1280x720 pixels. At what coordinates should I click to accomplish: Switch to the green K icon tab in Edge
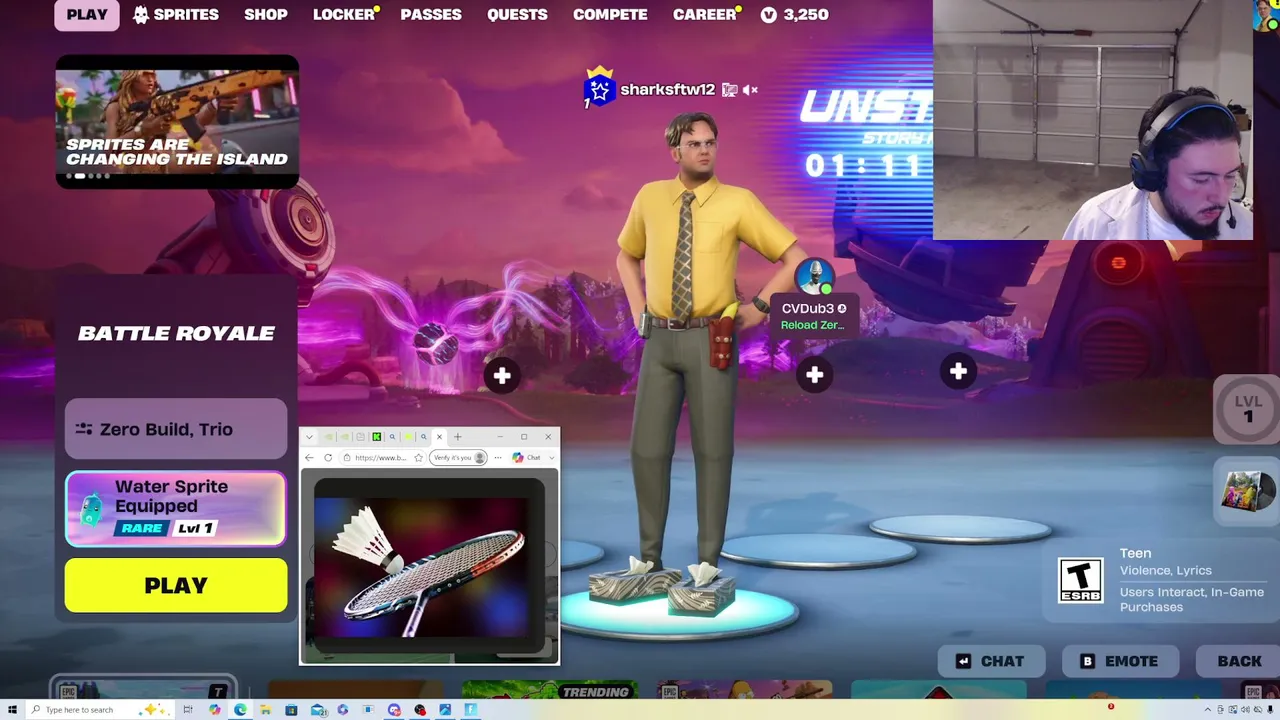pyautogui.click(x=376, y=437)
